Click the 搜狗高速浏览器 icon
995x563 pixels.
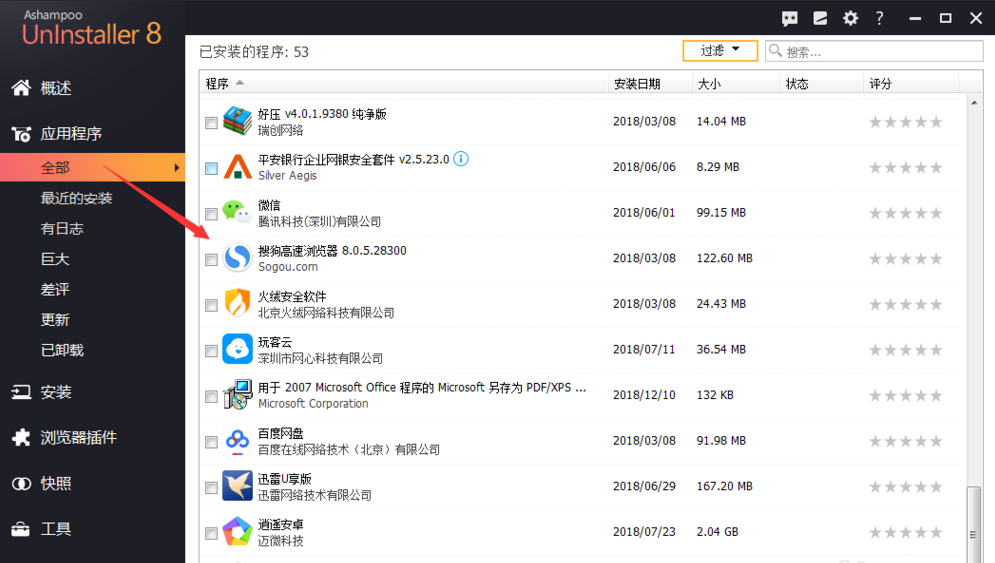(x=237, y=258)
